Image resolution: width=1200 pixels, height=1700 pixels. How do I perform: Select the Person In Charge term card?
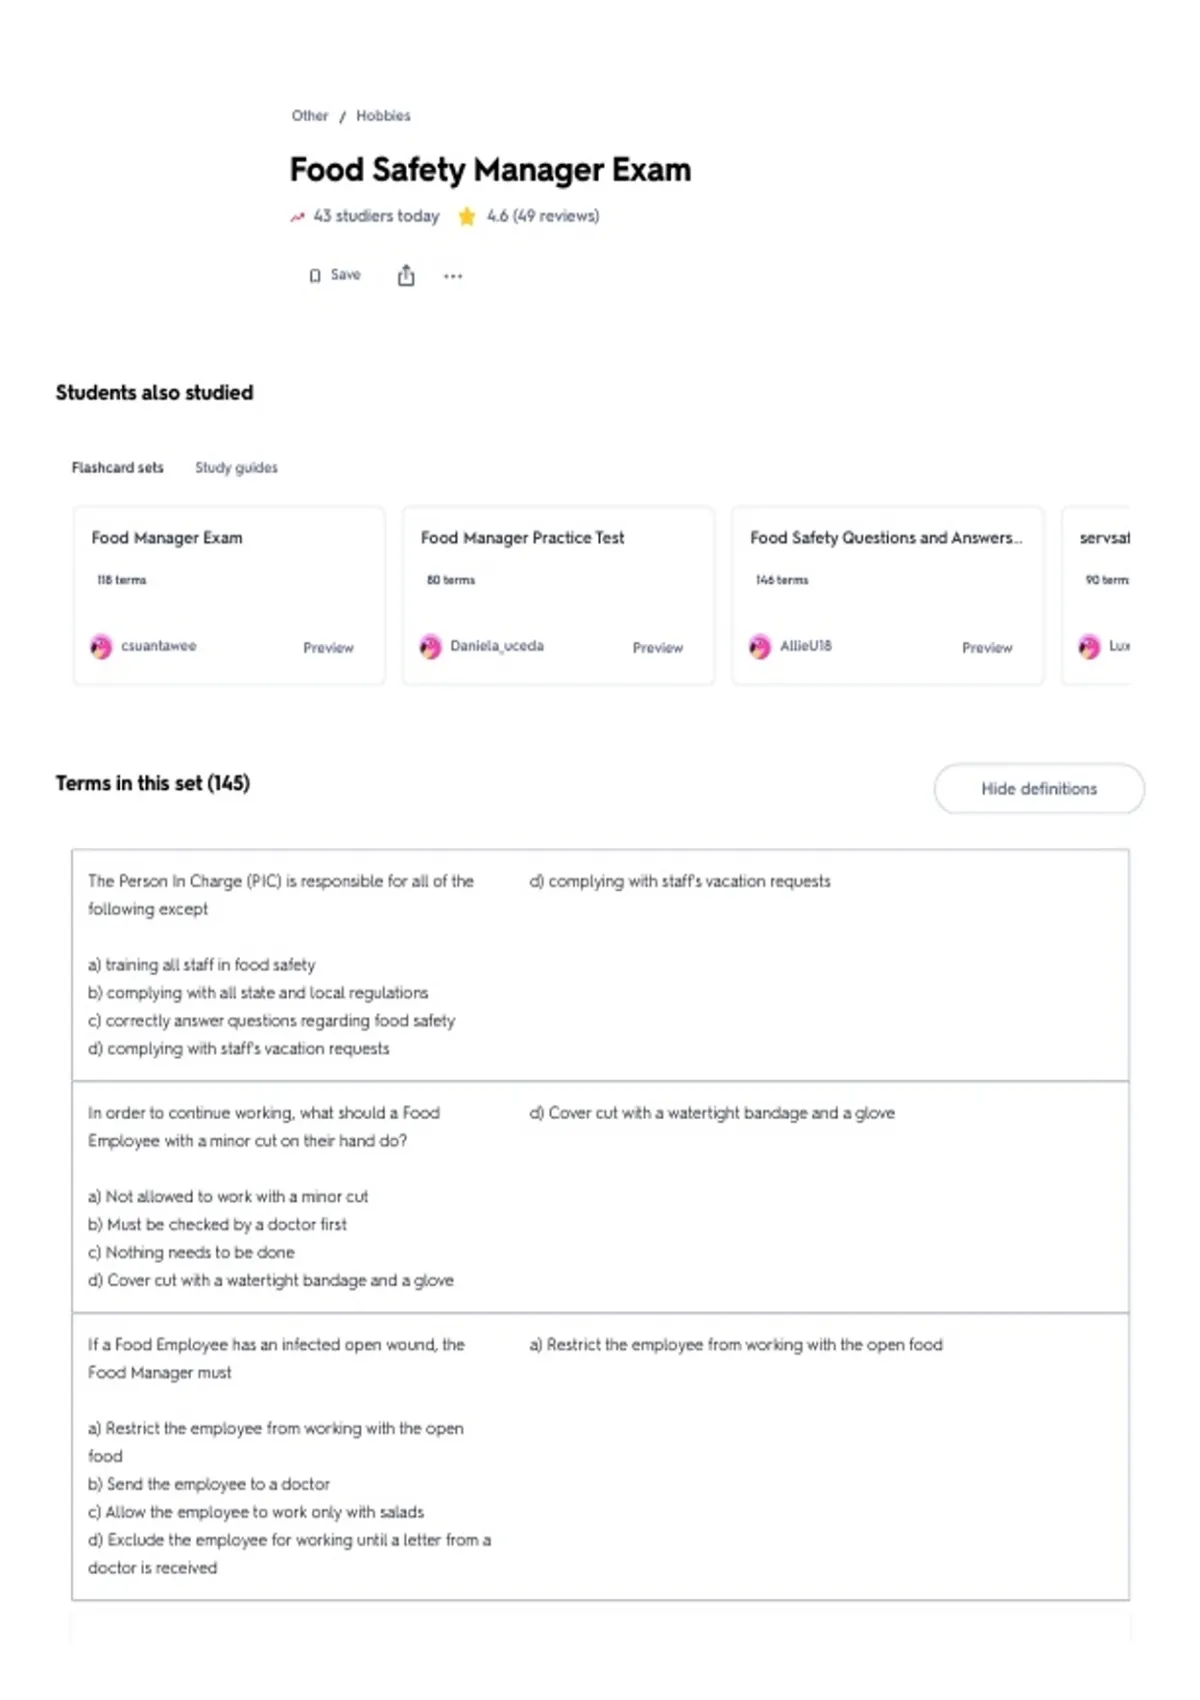(600, 965)
